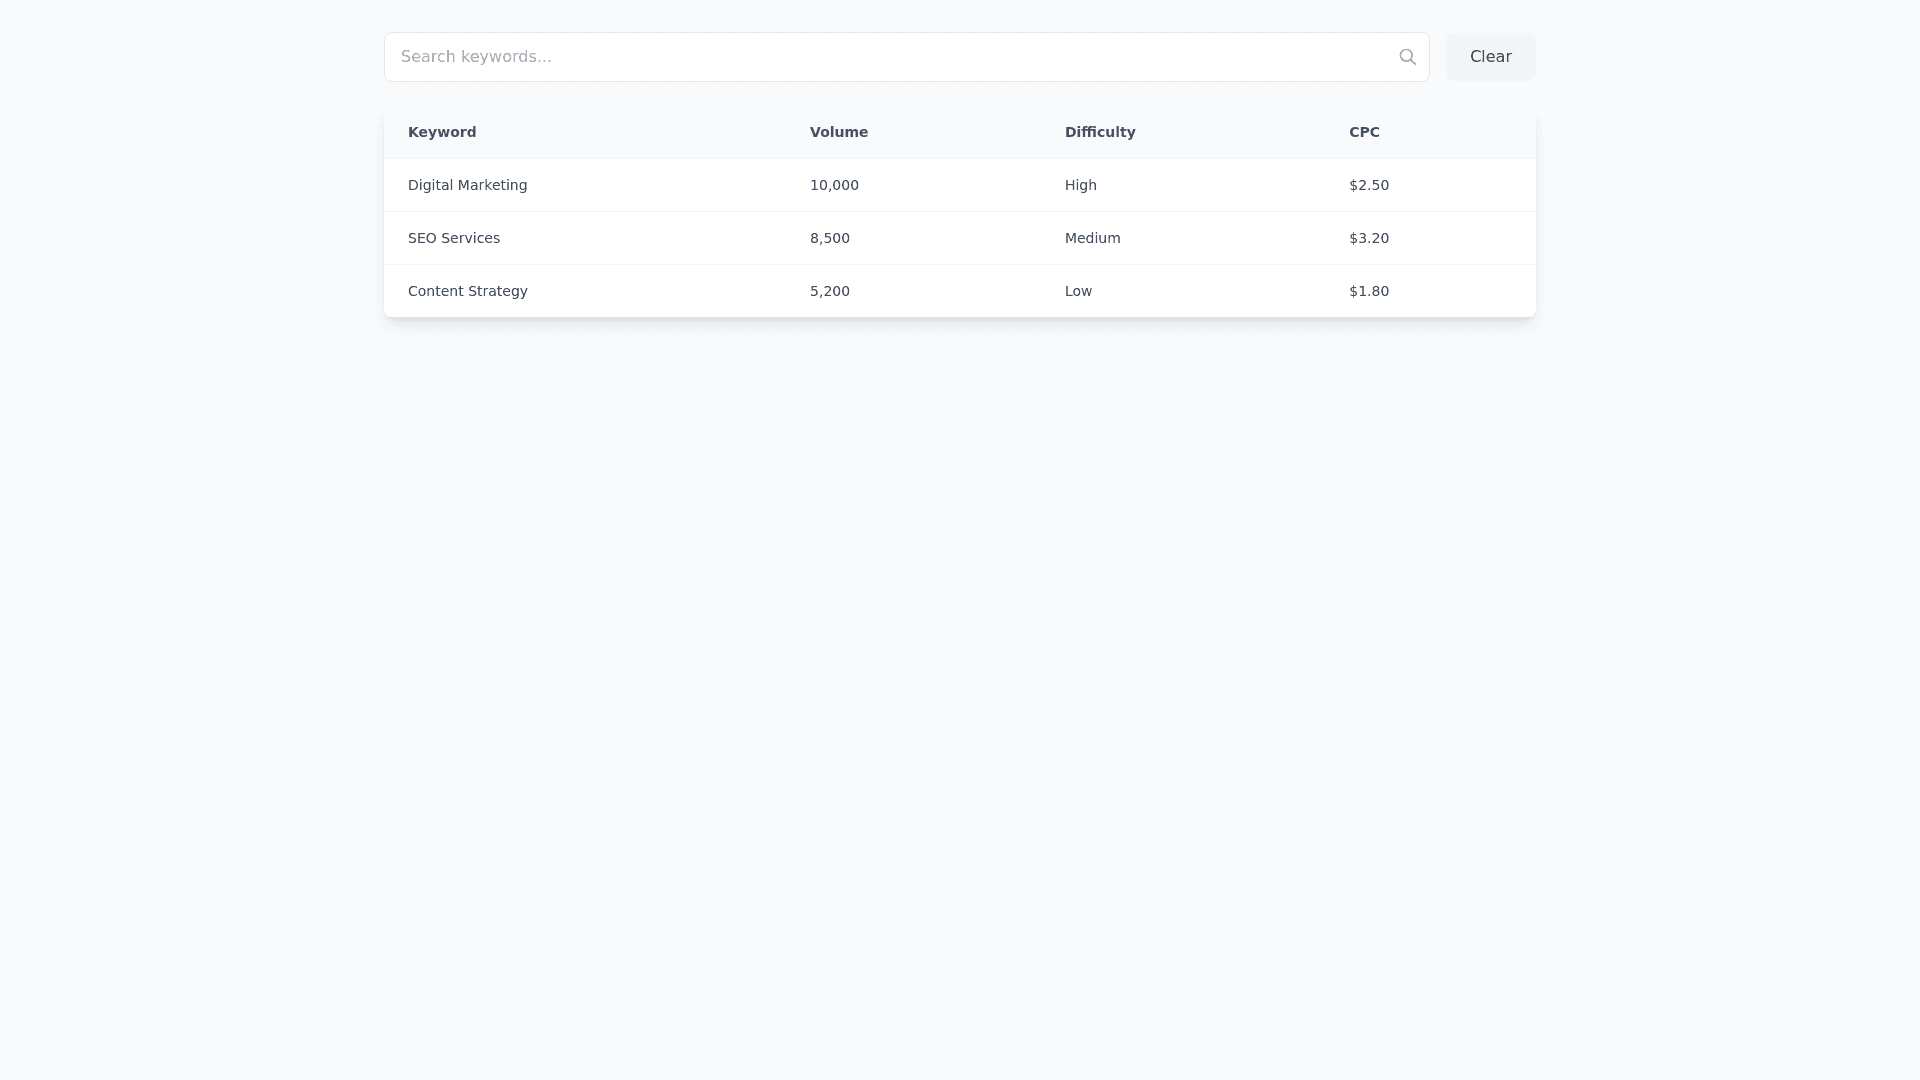The width and height of the screenshot is (1920, 1080).
Task: Click the $1.80 CPC value
Action: coord(1368,291)
